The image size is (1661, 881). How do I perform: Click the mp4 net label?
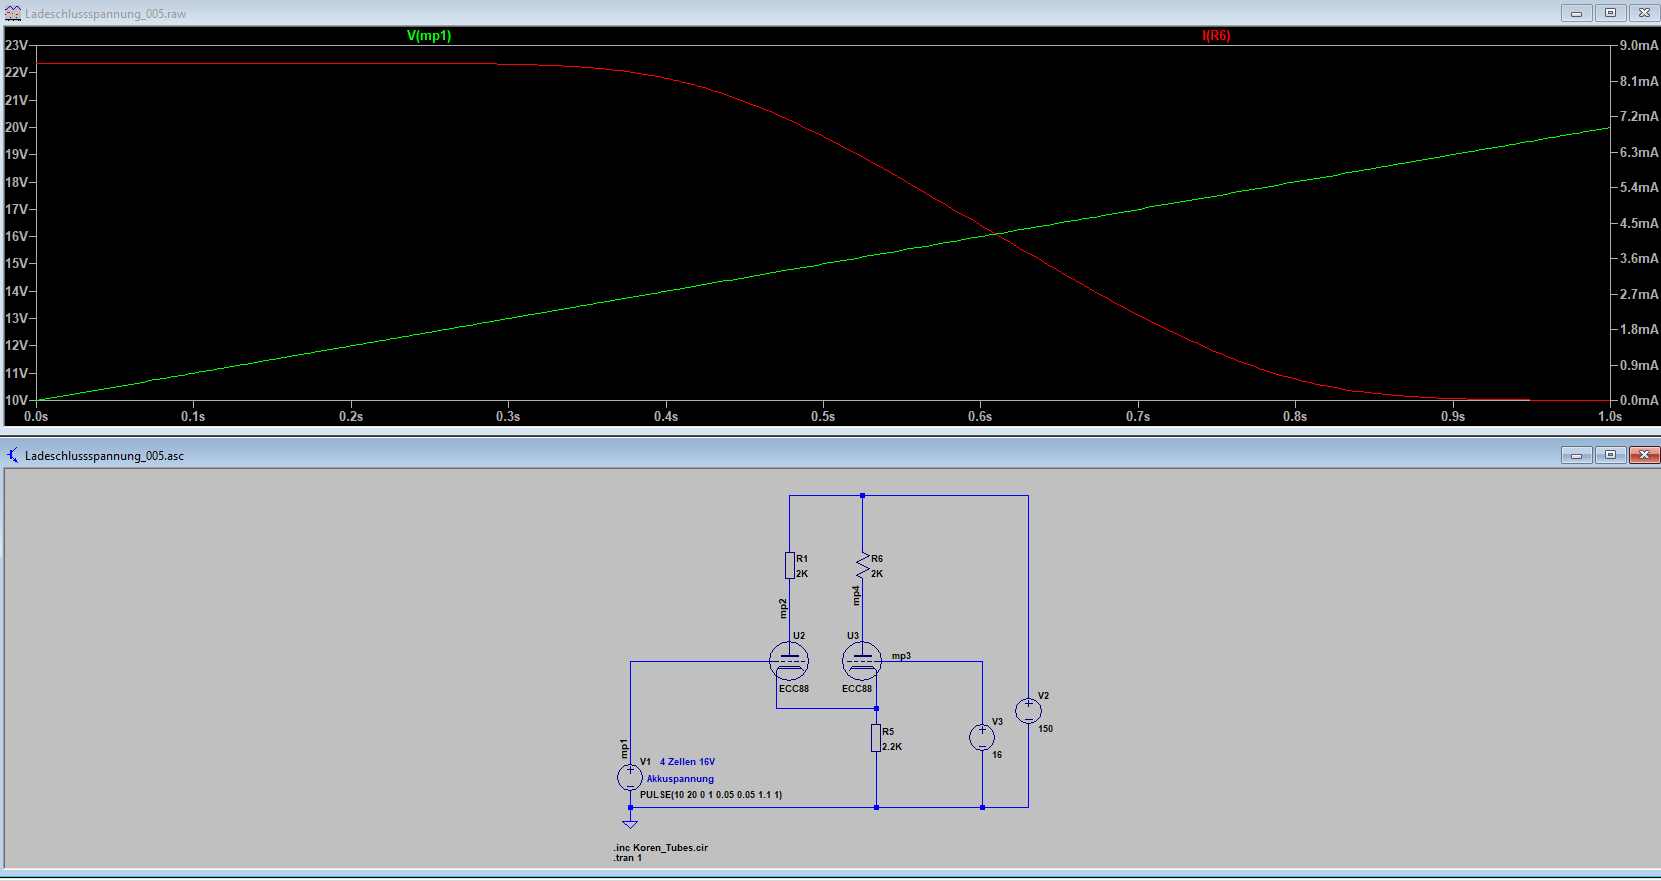(x=856, y=595)
